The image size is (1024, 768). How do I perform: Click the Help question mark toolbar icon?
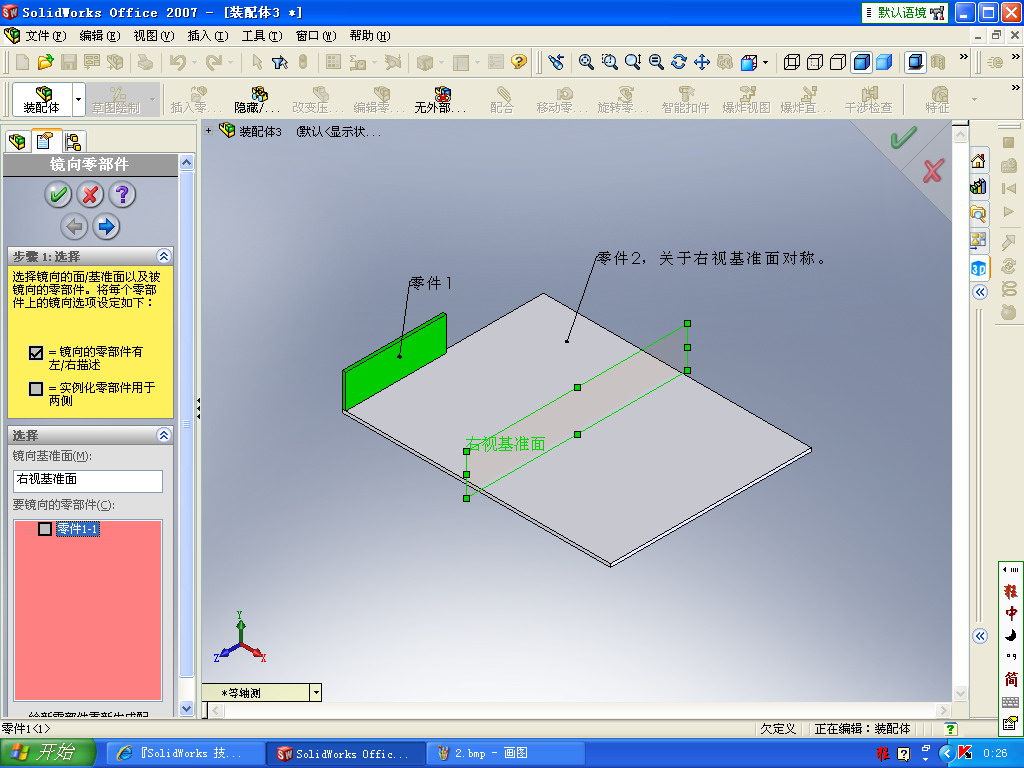click(x=519, y=62)
